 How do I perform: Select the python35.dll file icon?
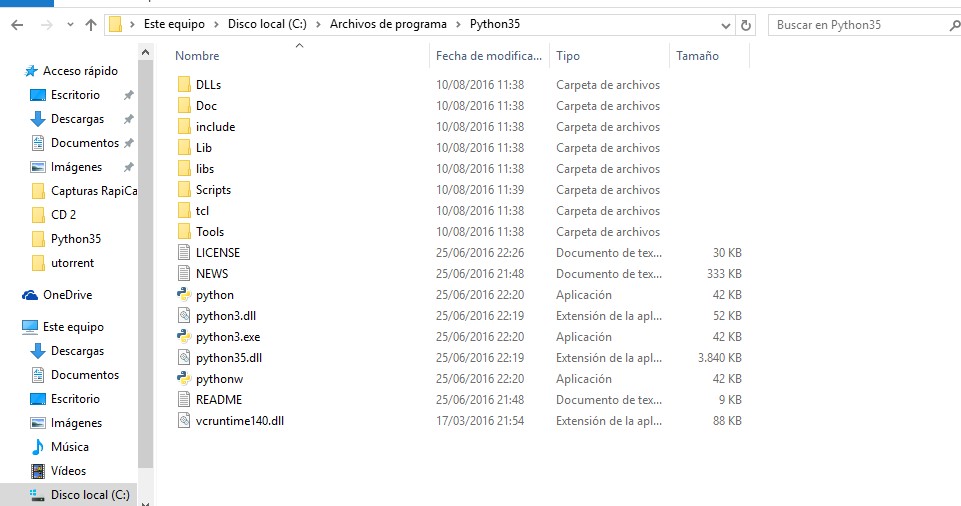coord(184,358)
